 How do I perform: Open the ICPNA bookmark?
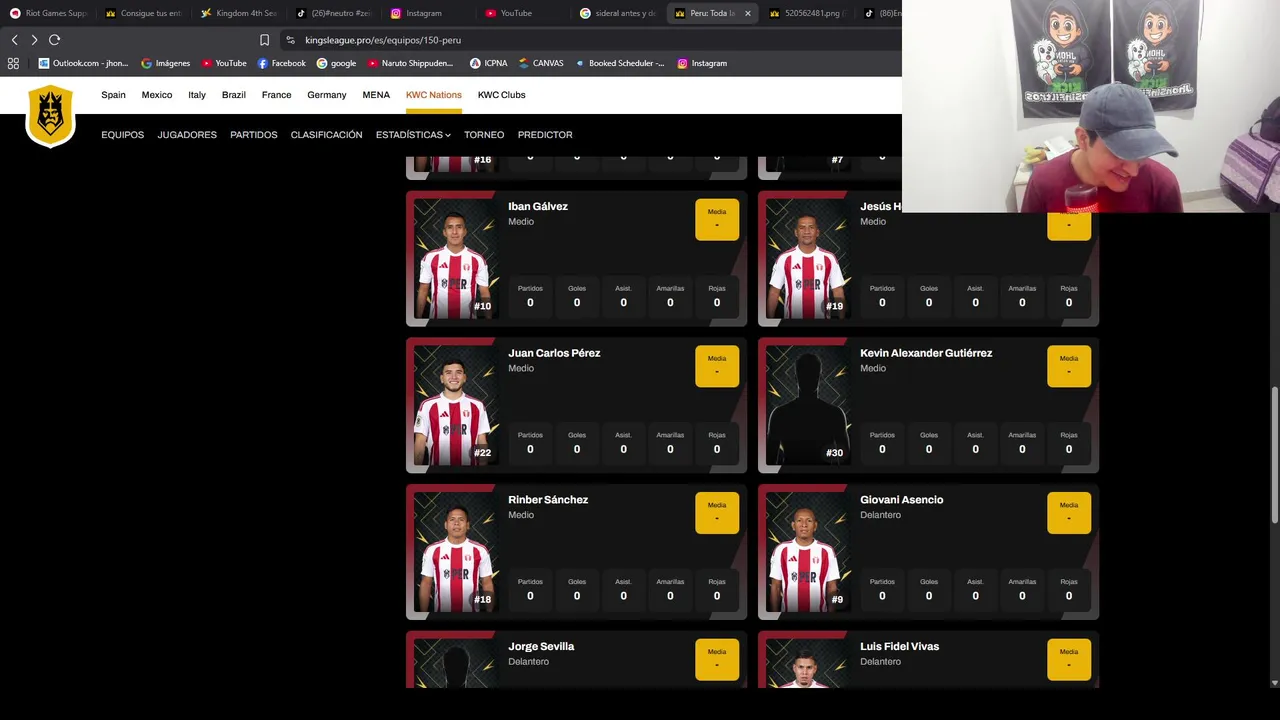pyautogui.click(x=489, y=63)
